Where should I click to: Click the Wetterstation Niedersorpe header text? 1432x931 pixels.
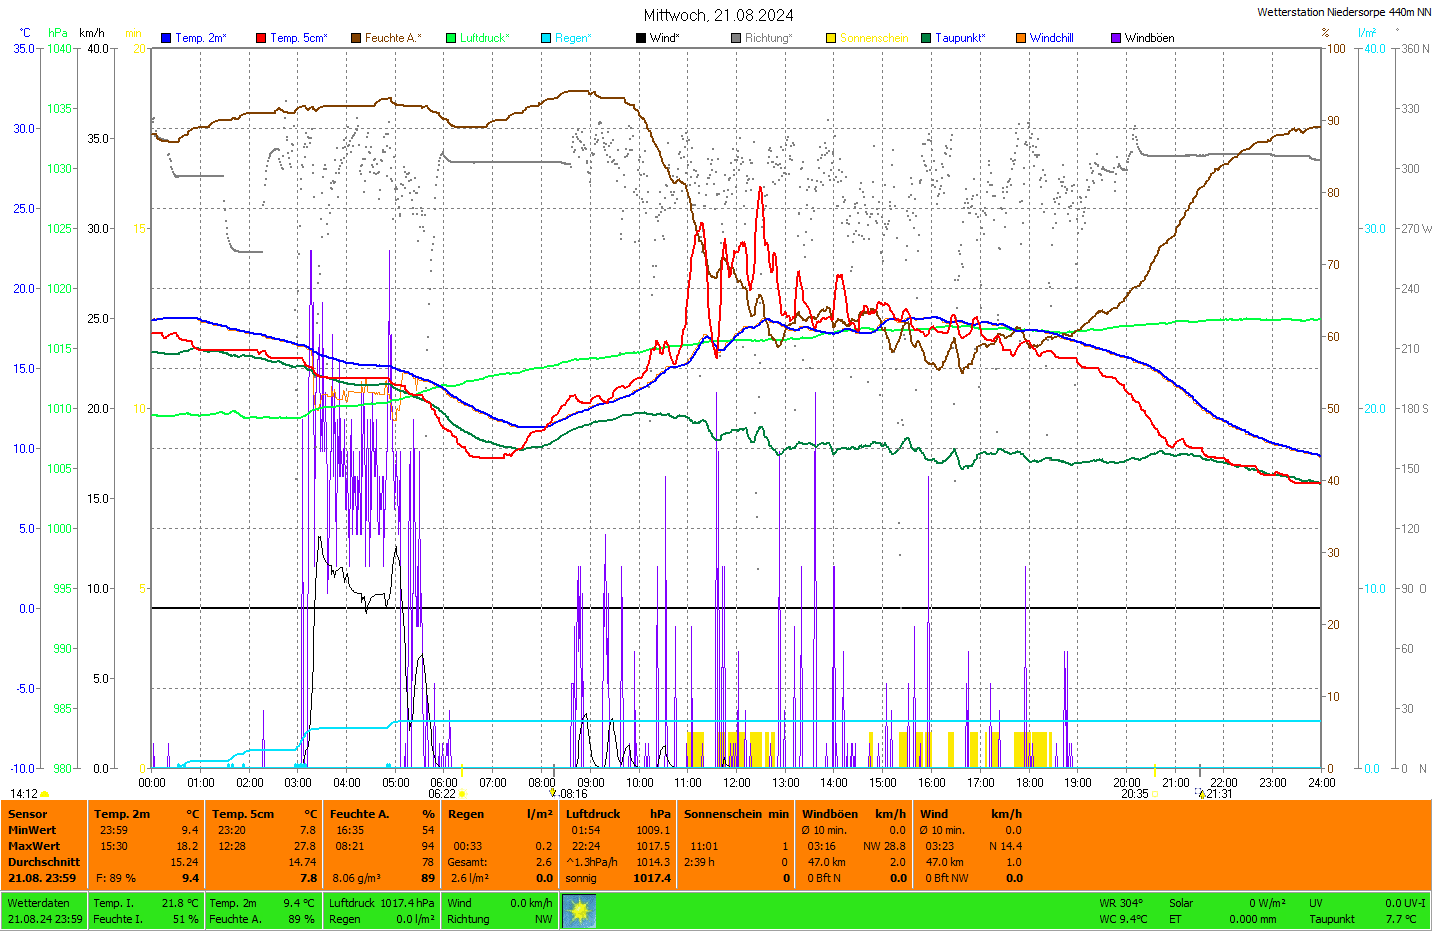1343,13
